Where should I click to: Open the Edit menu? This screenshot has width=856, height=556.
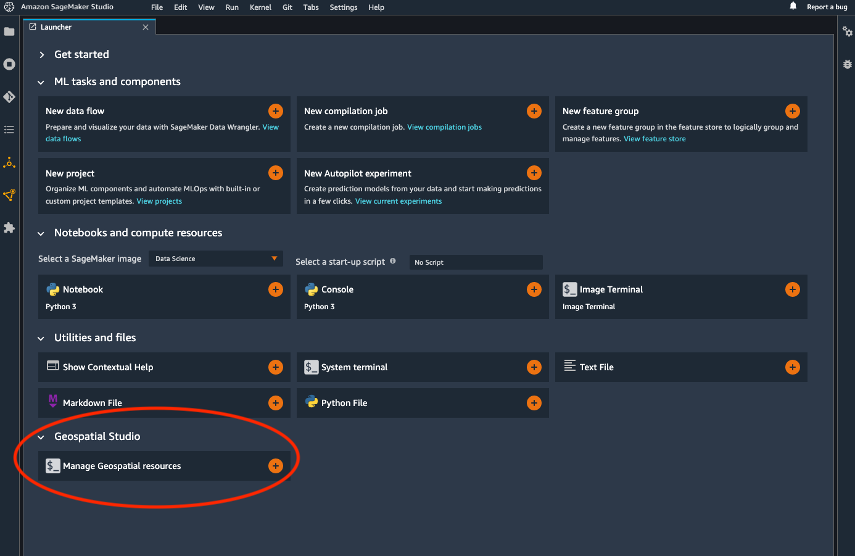(181, 7)
